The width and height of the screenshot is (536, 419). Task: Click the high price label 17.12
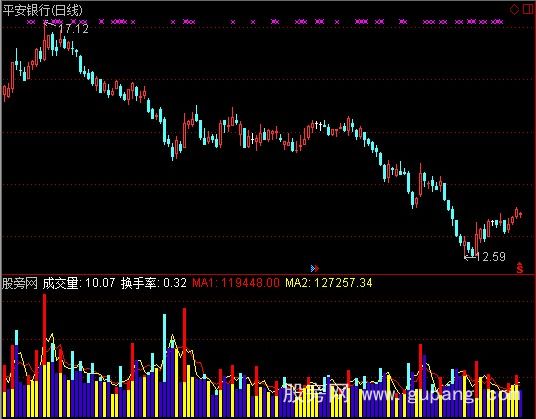click(x=73, y=29)
